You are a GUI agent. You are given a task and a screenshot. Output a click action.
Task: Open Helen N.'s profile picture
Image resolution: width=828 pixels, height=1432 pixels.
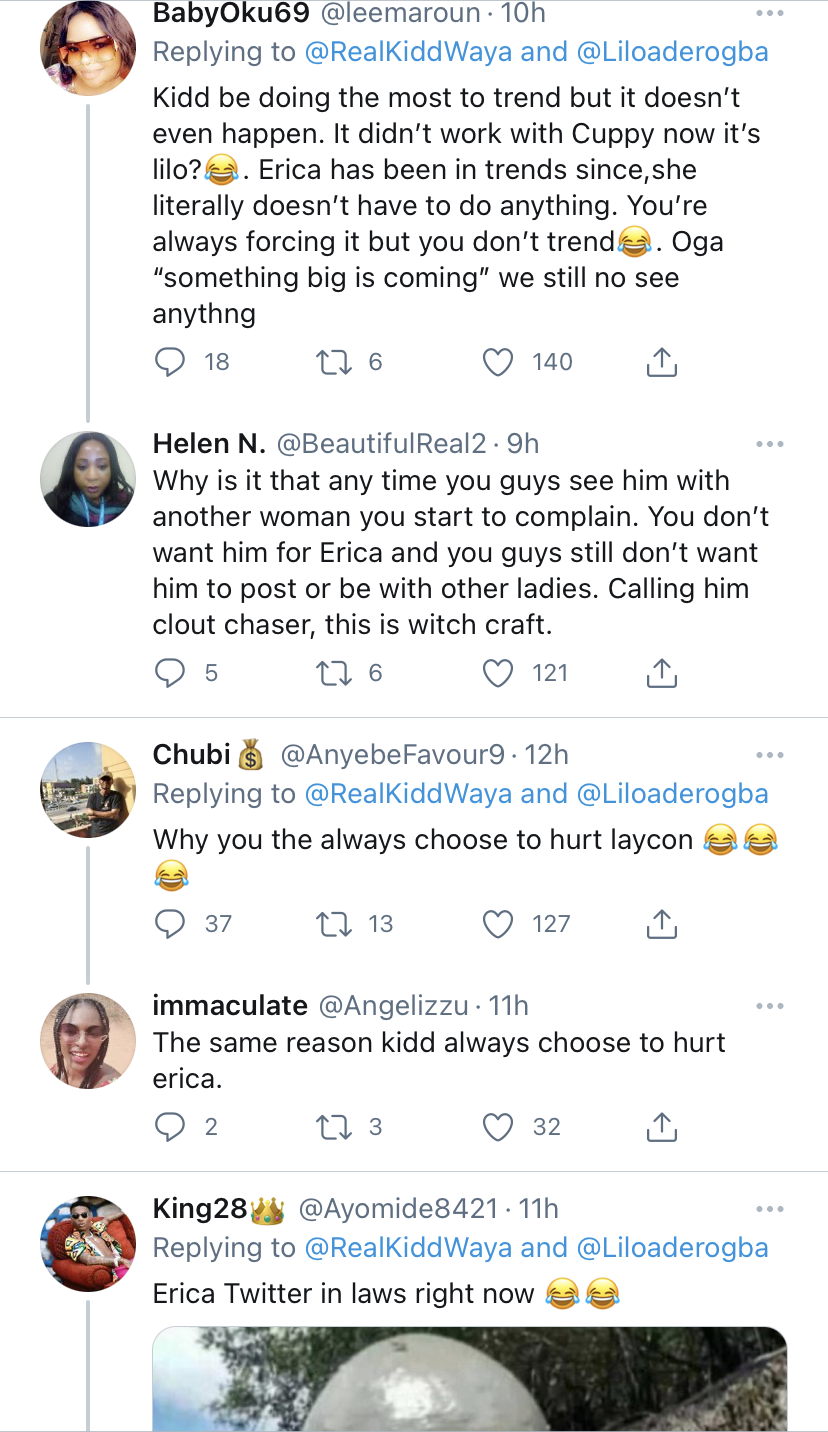88,478
